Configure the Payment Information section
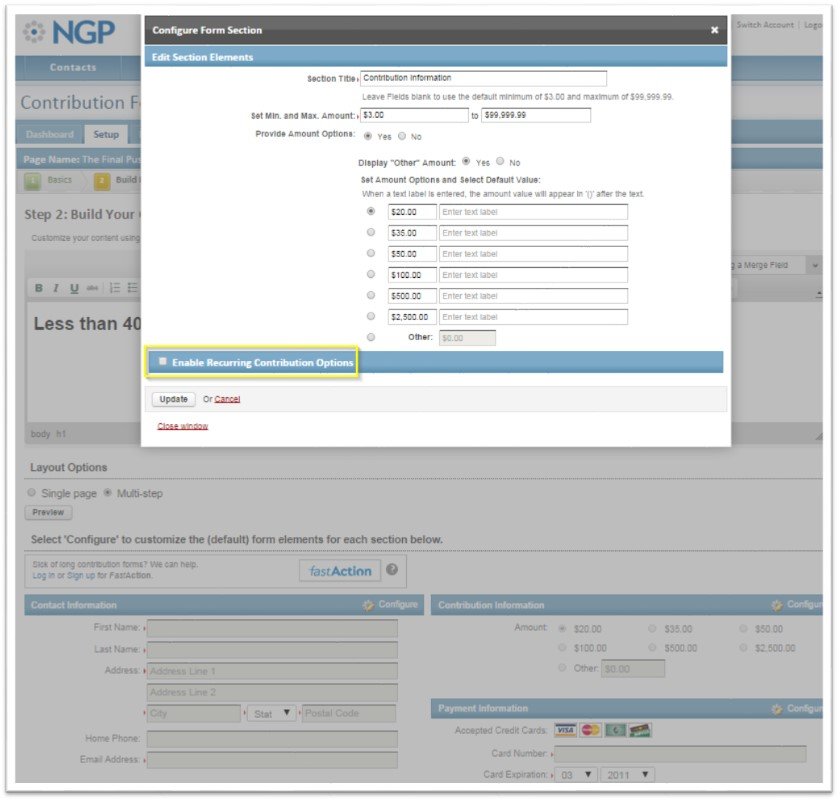 (797, 708)
